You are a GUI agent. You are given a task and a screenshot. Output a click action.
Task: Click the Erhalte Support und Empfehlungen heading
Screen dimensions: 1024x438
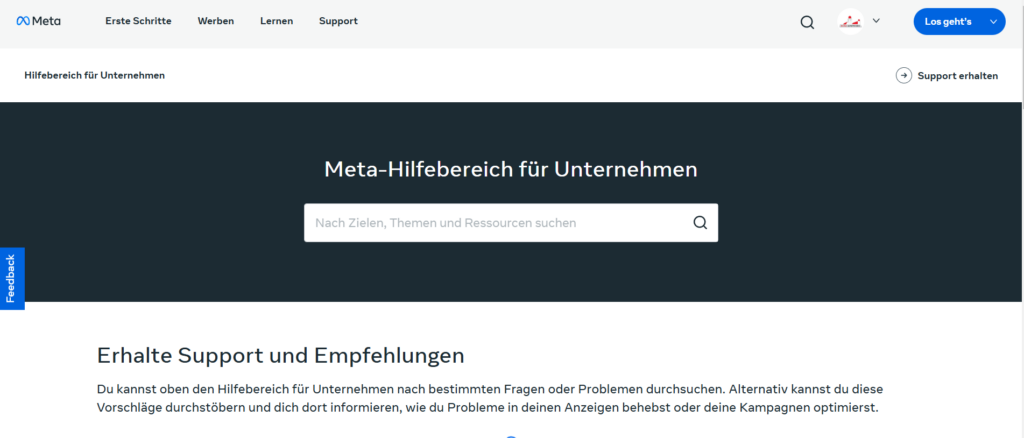click(x=281, y=356)
